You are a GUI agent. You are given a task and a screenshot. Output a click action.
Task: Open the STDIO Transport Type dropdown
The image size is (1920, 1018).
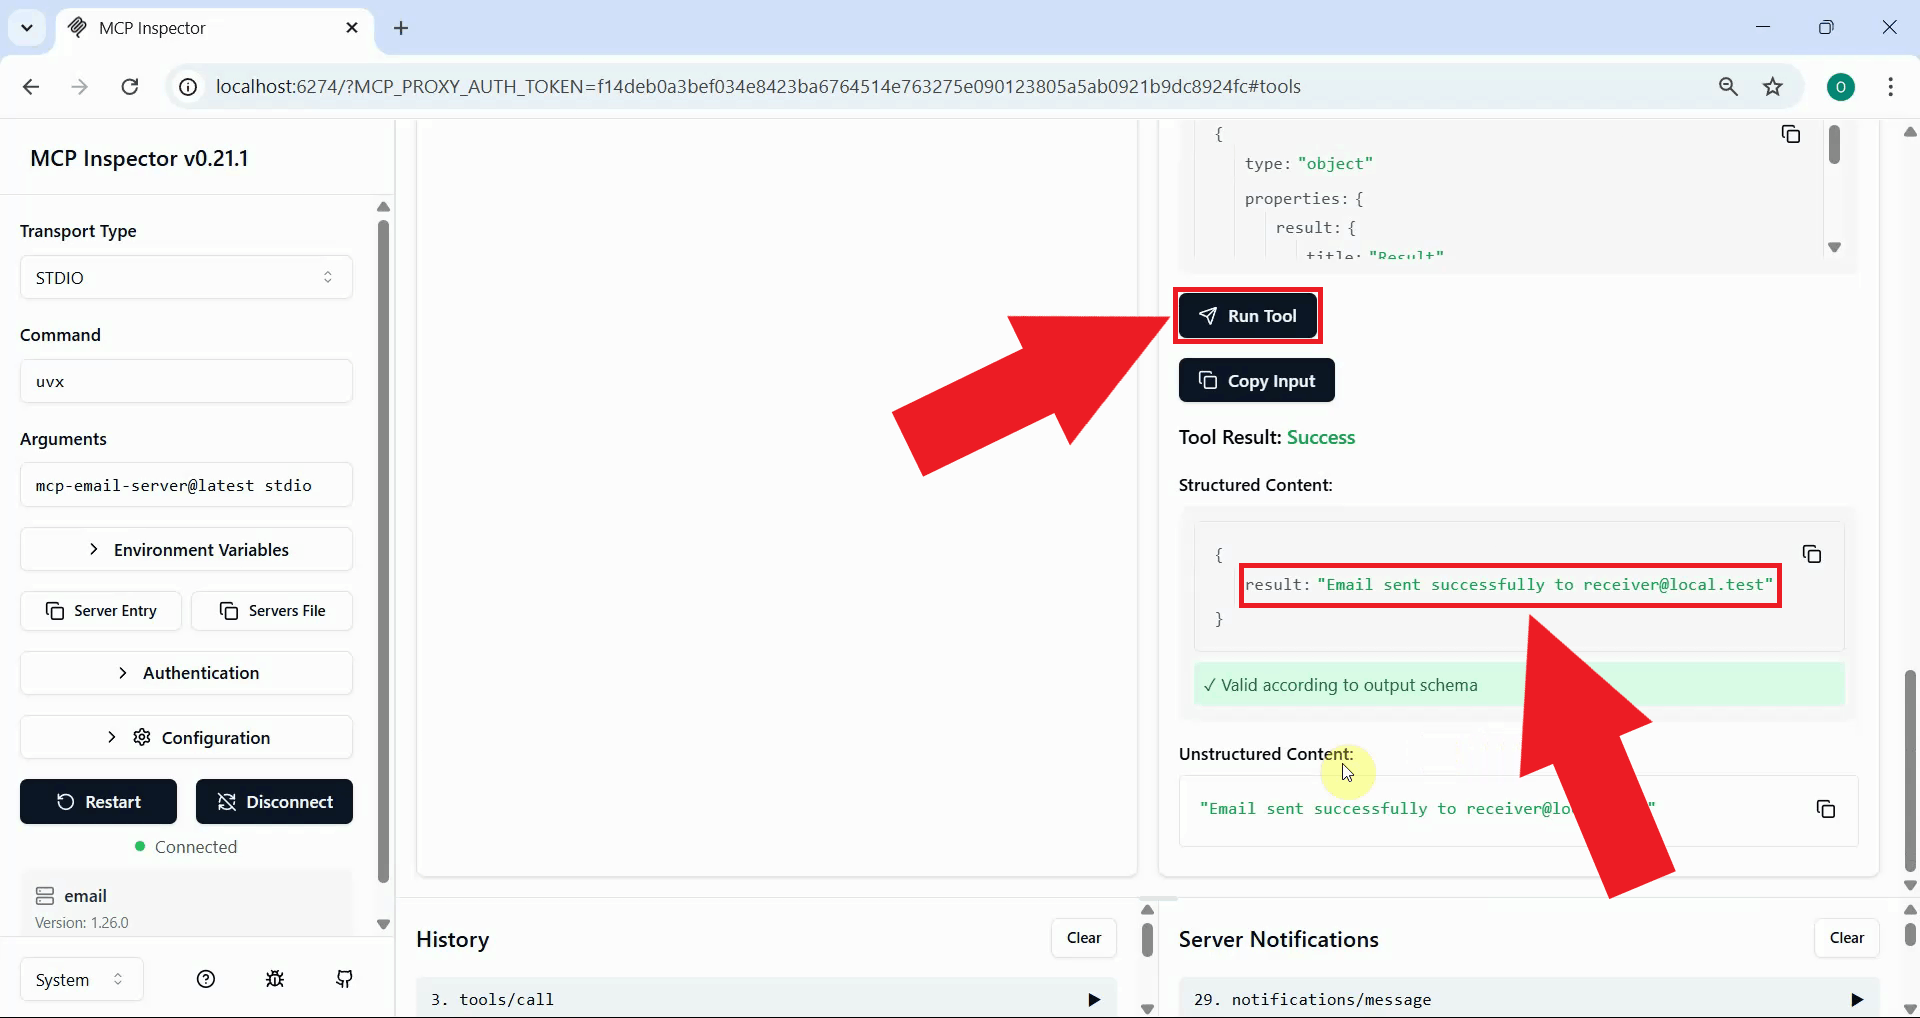tap(186, 277)
